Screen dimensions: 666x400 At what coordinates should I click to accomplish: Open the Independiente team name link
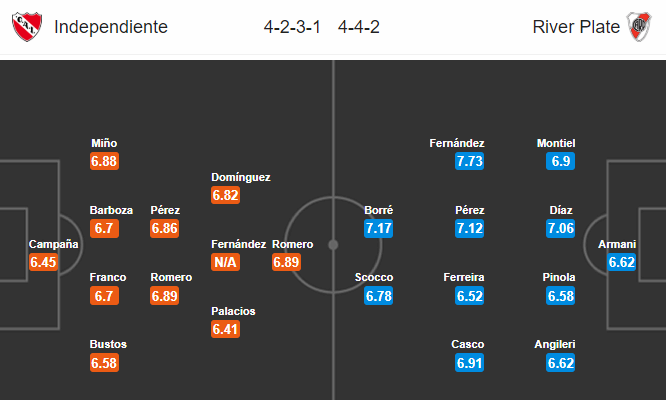111,27
